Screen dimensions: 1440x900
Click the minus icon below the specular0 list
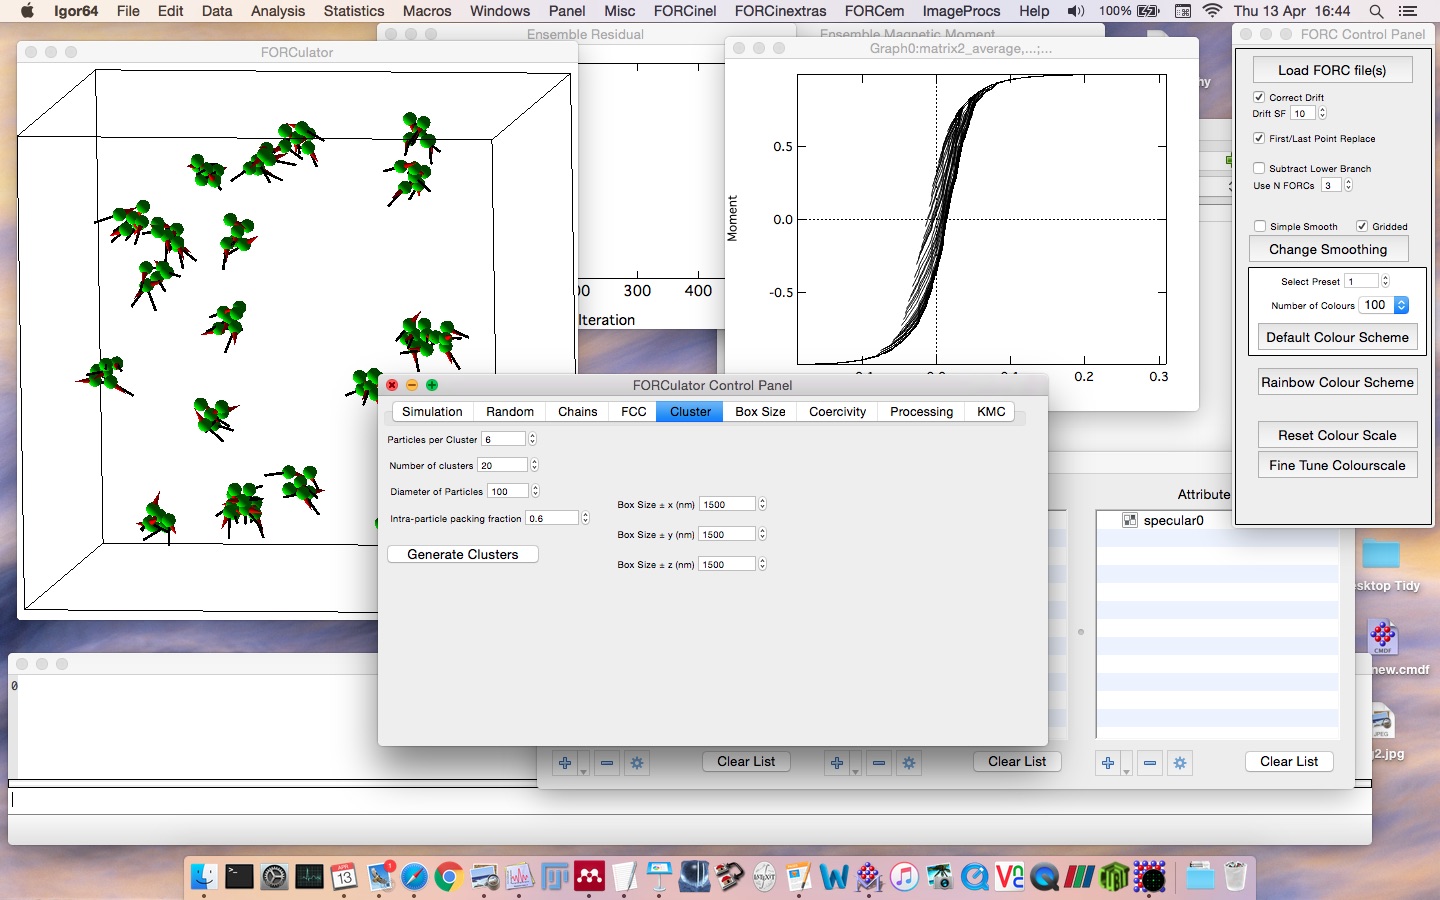click(x=1150, y=763)
